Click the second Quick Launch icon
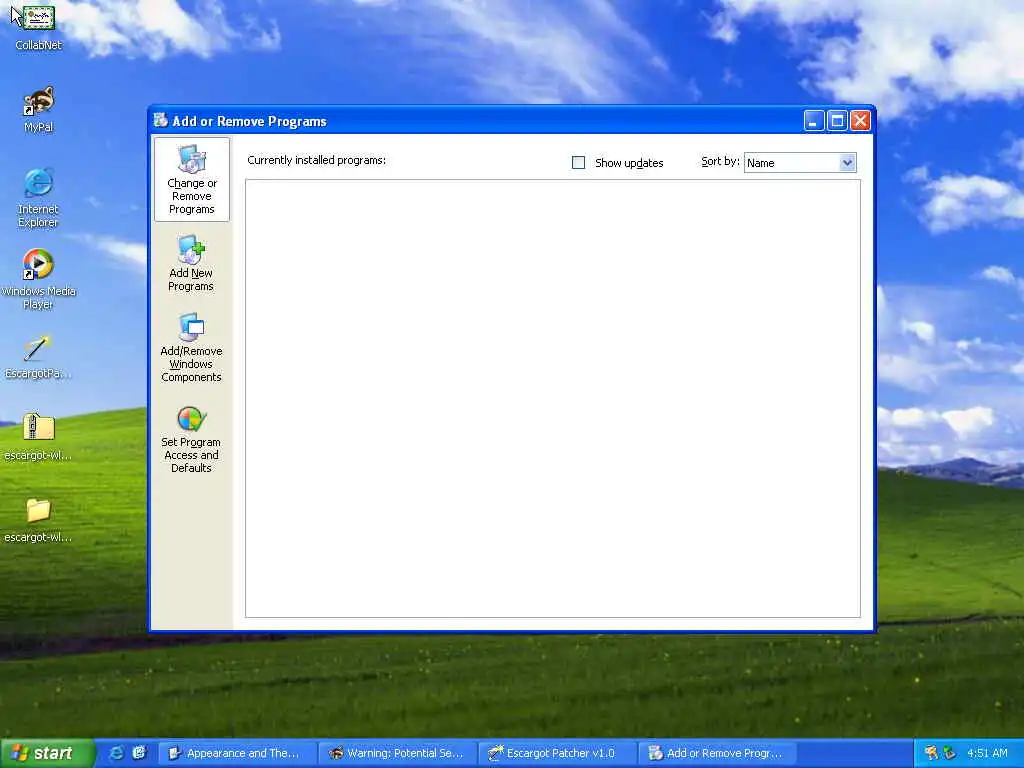 click(139, 753)
